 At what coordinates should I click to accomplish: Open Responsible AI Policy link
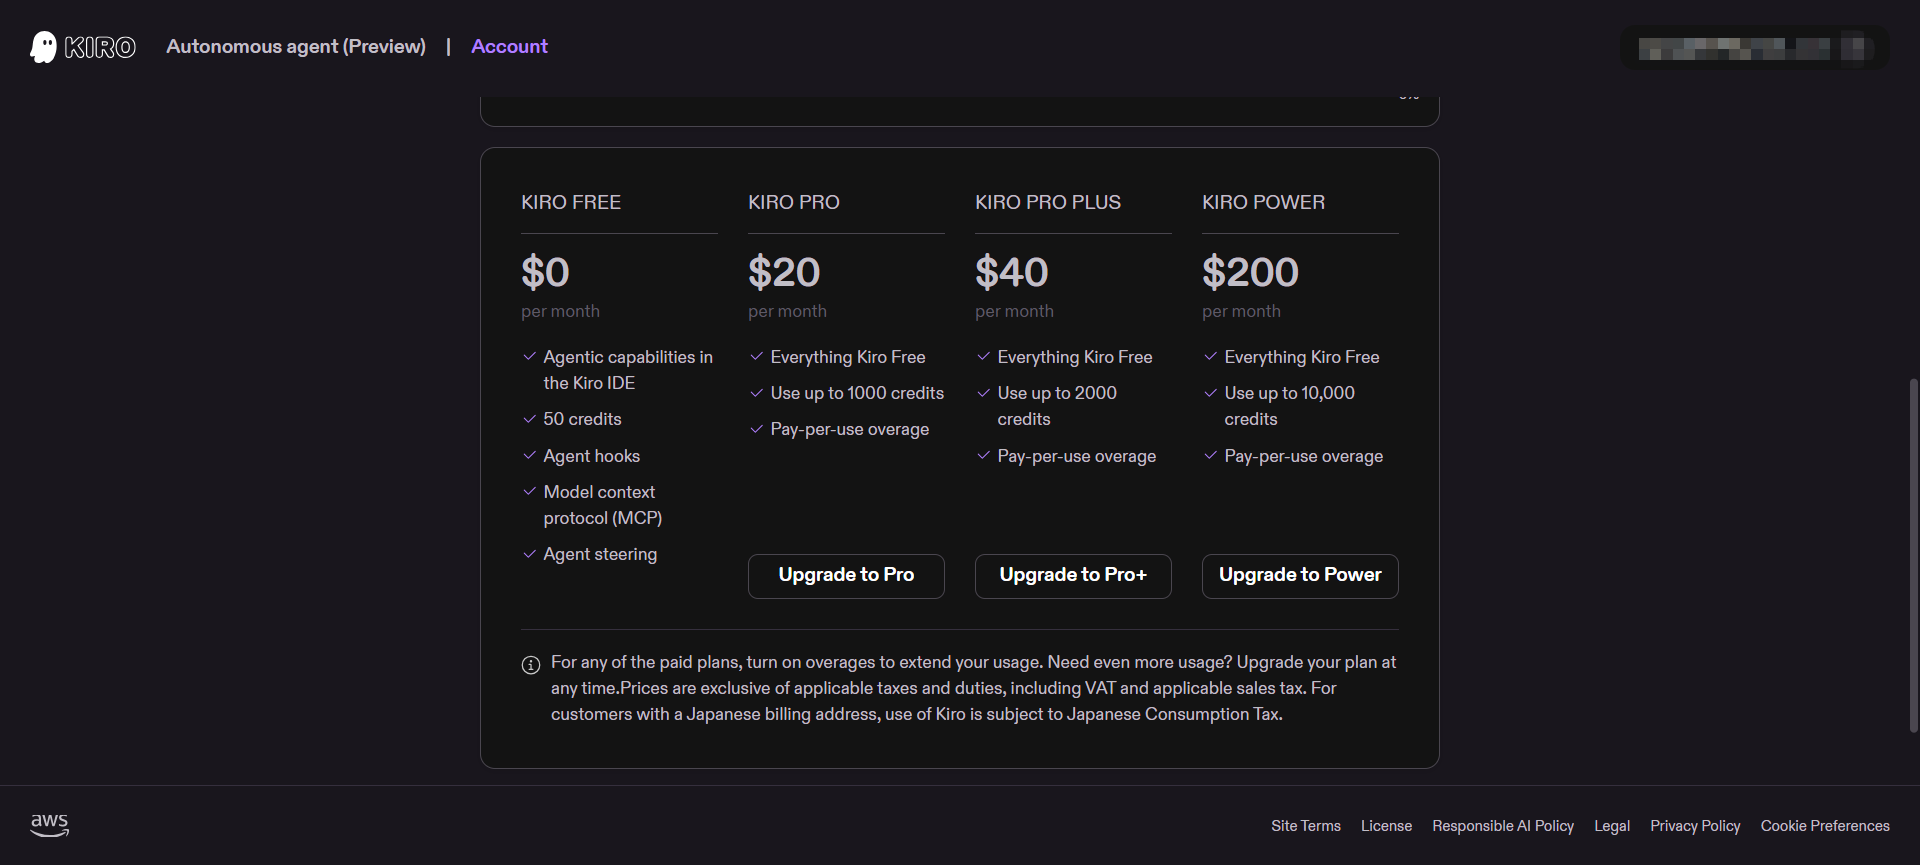[1503, 826]
